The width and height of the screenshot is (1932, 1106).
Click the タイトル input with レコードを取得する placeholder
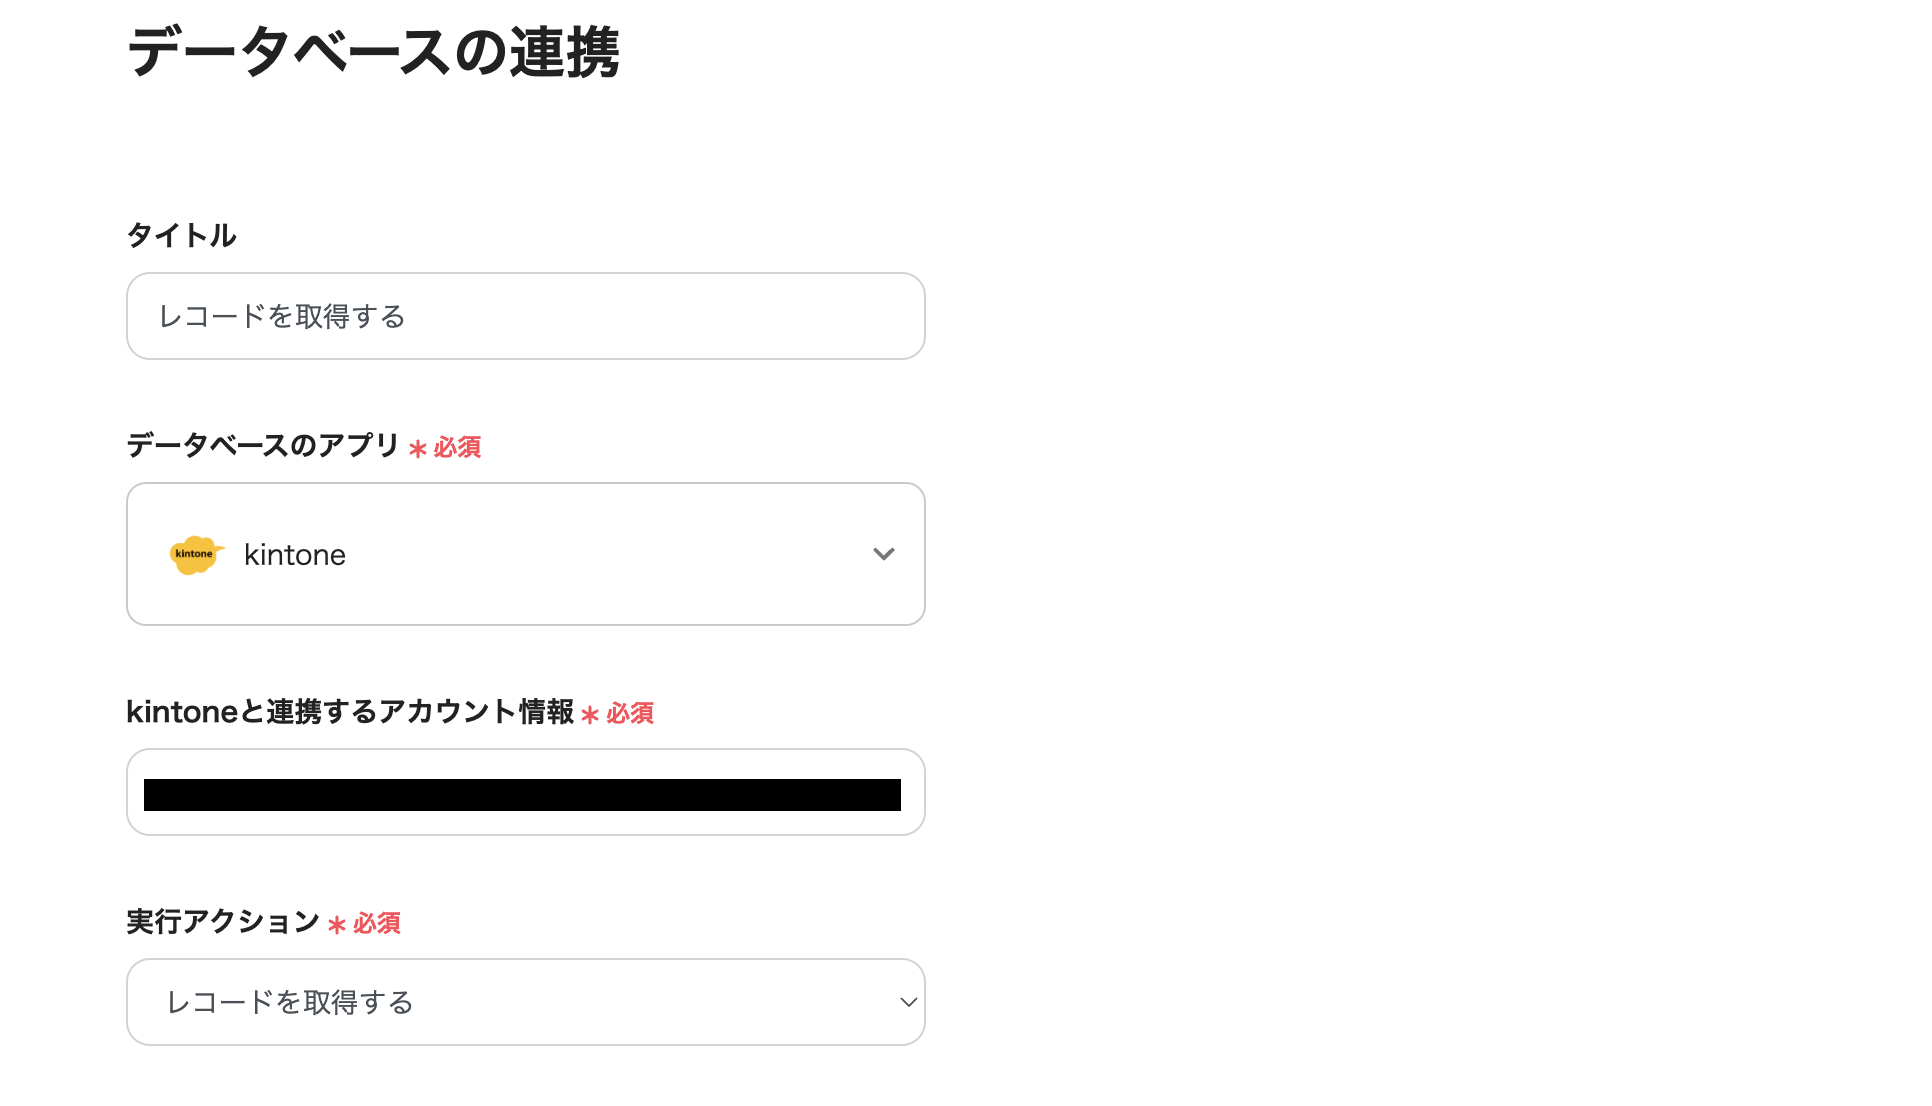tap(525, 316)
